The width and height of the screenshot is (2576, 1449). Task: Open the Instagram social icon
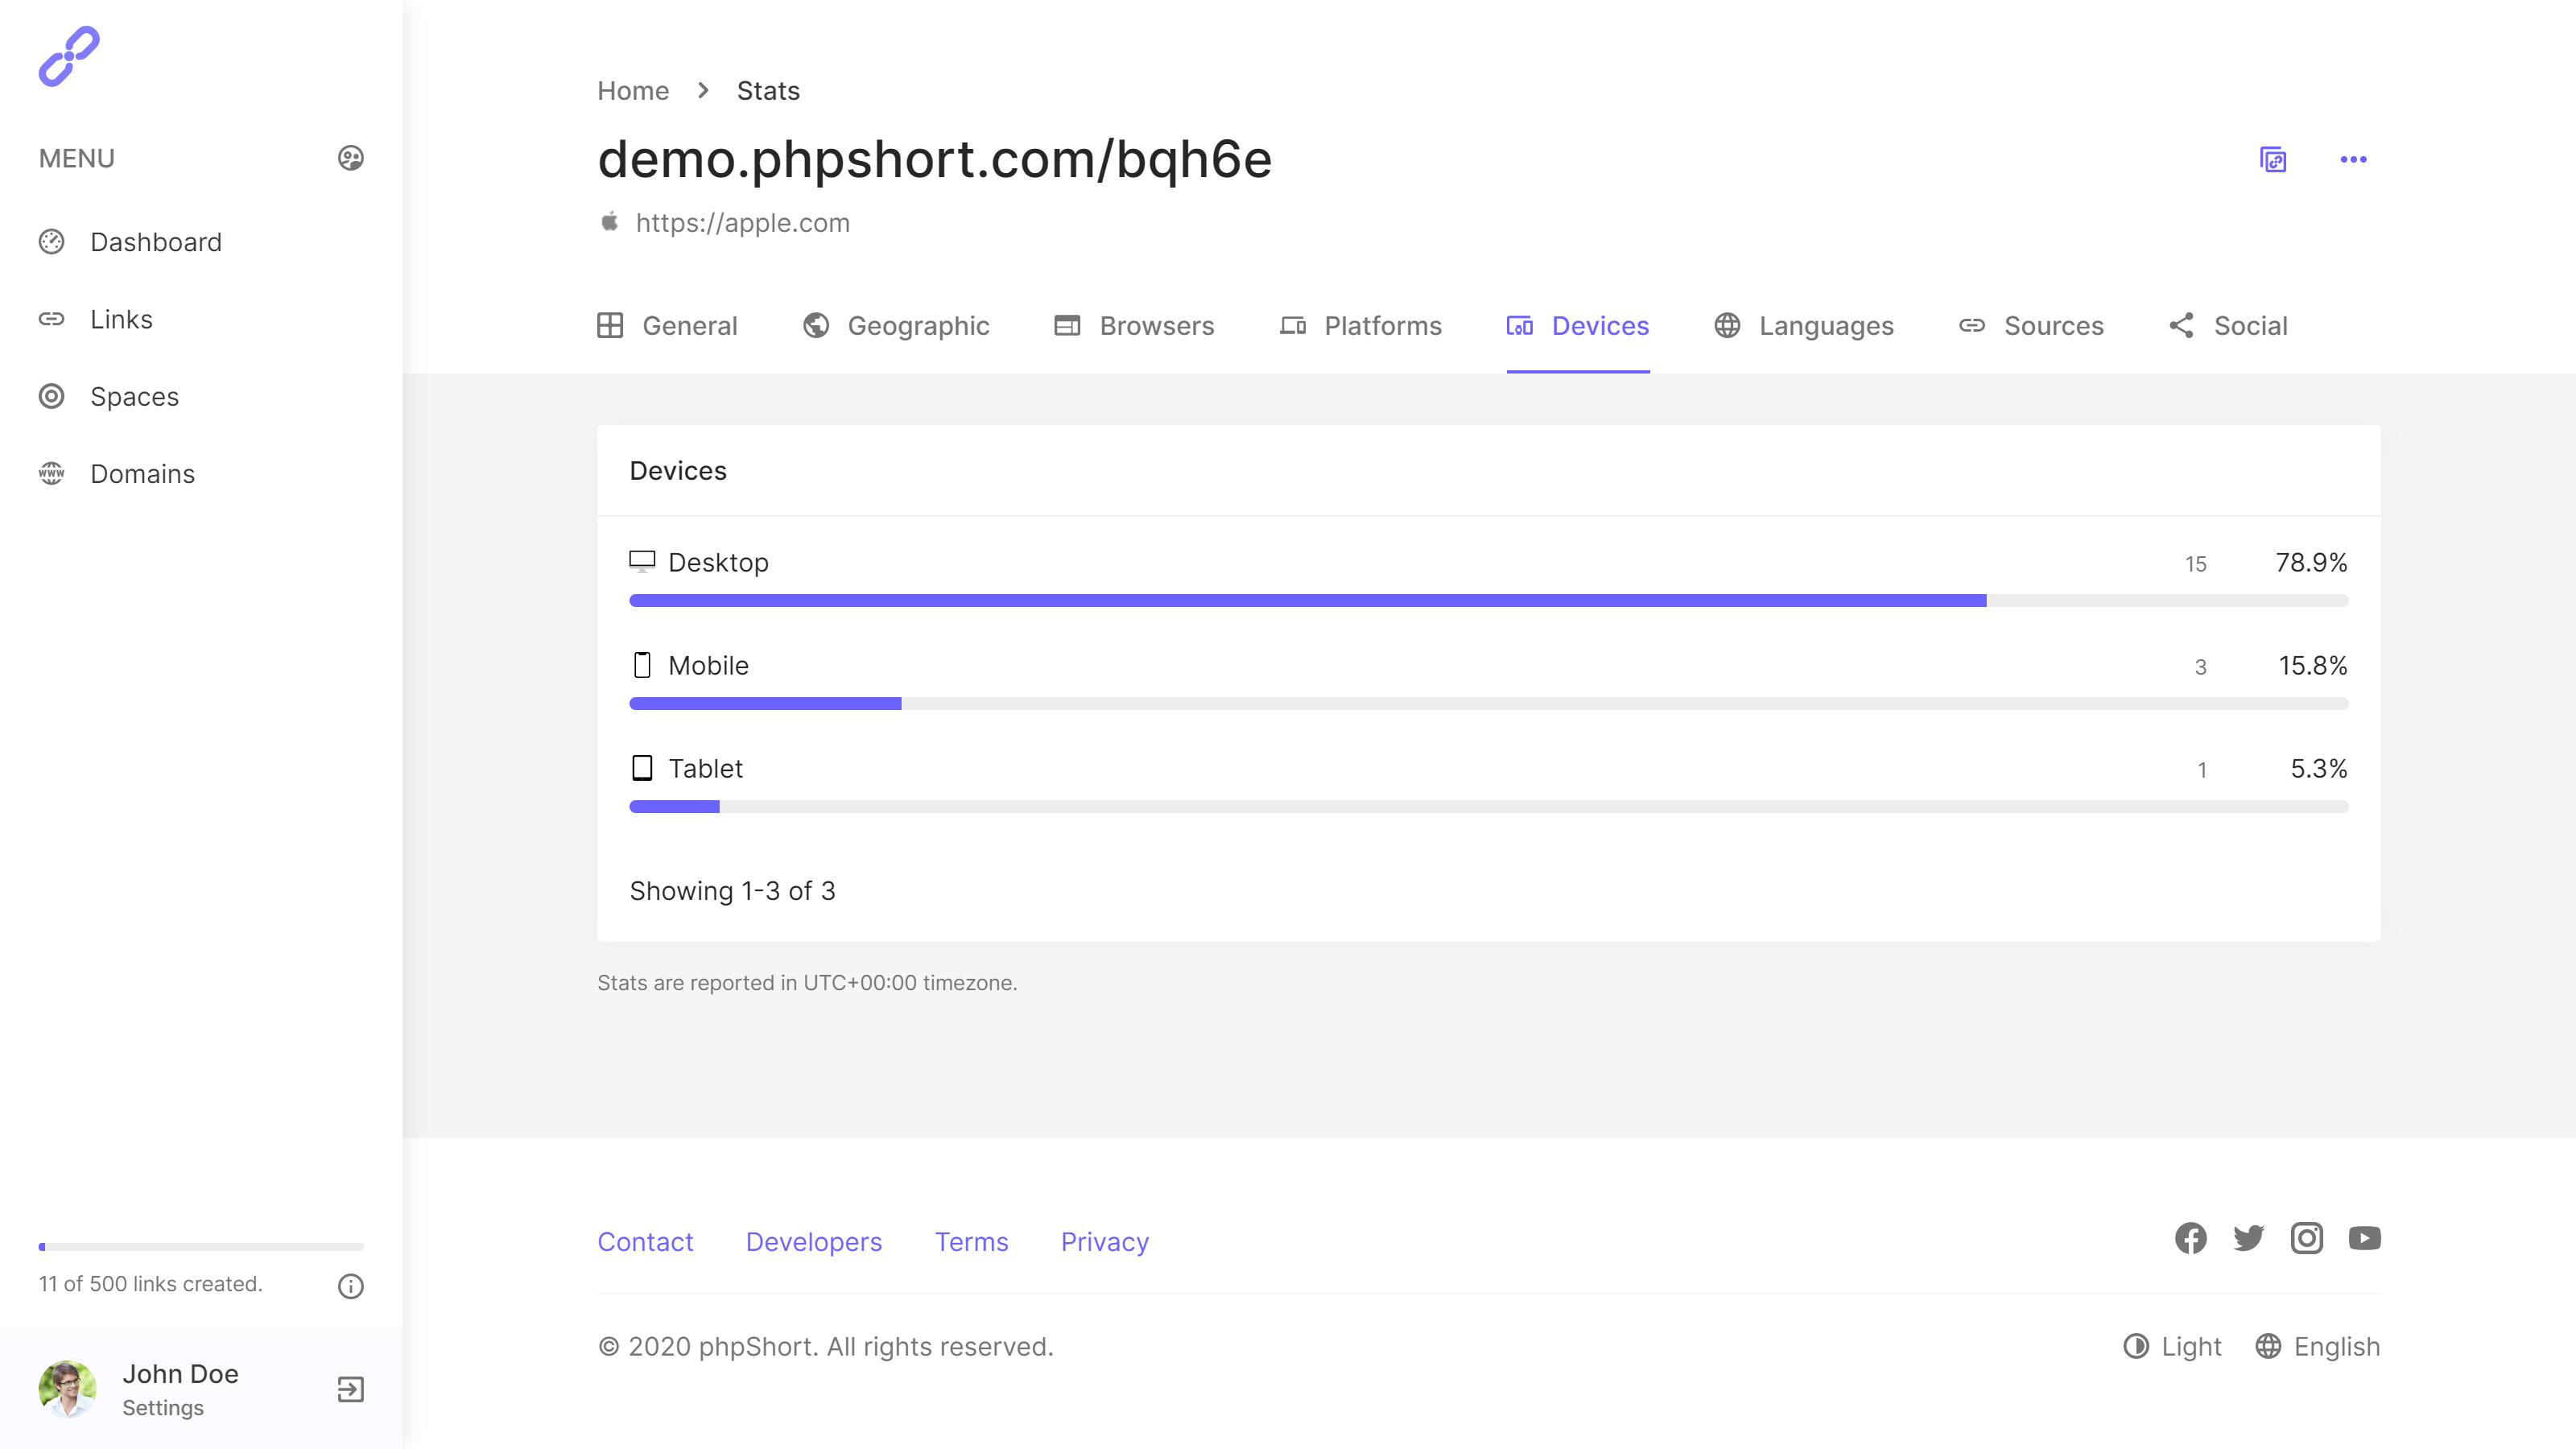point(2306,1239)
